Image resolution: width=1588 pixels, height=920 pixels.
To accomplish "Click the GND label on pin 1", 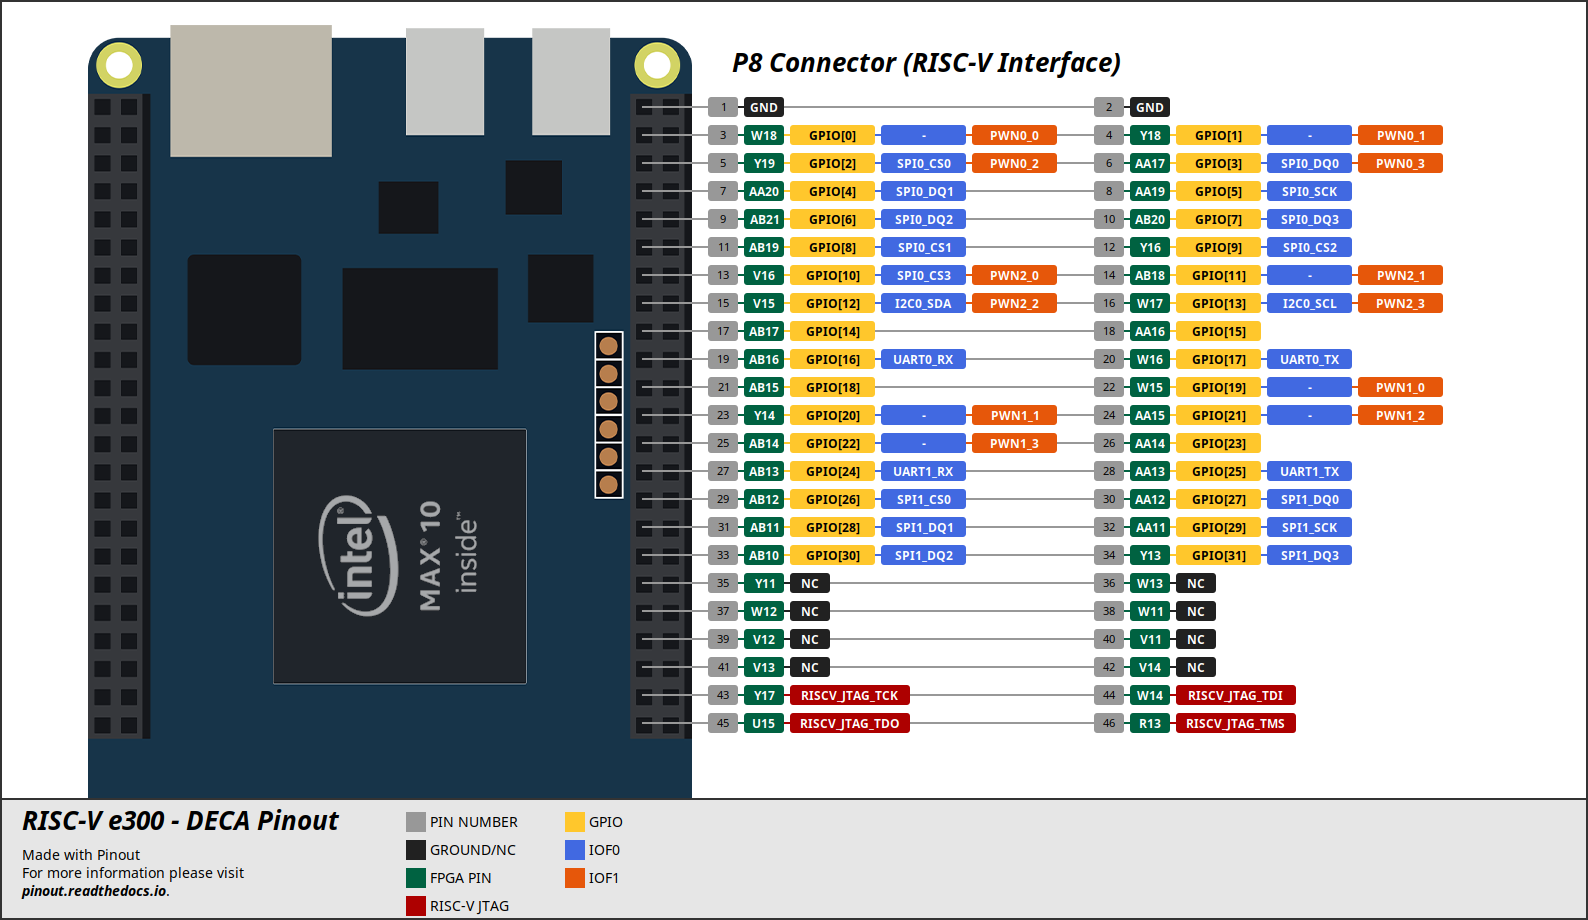I will pos(764,107).
